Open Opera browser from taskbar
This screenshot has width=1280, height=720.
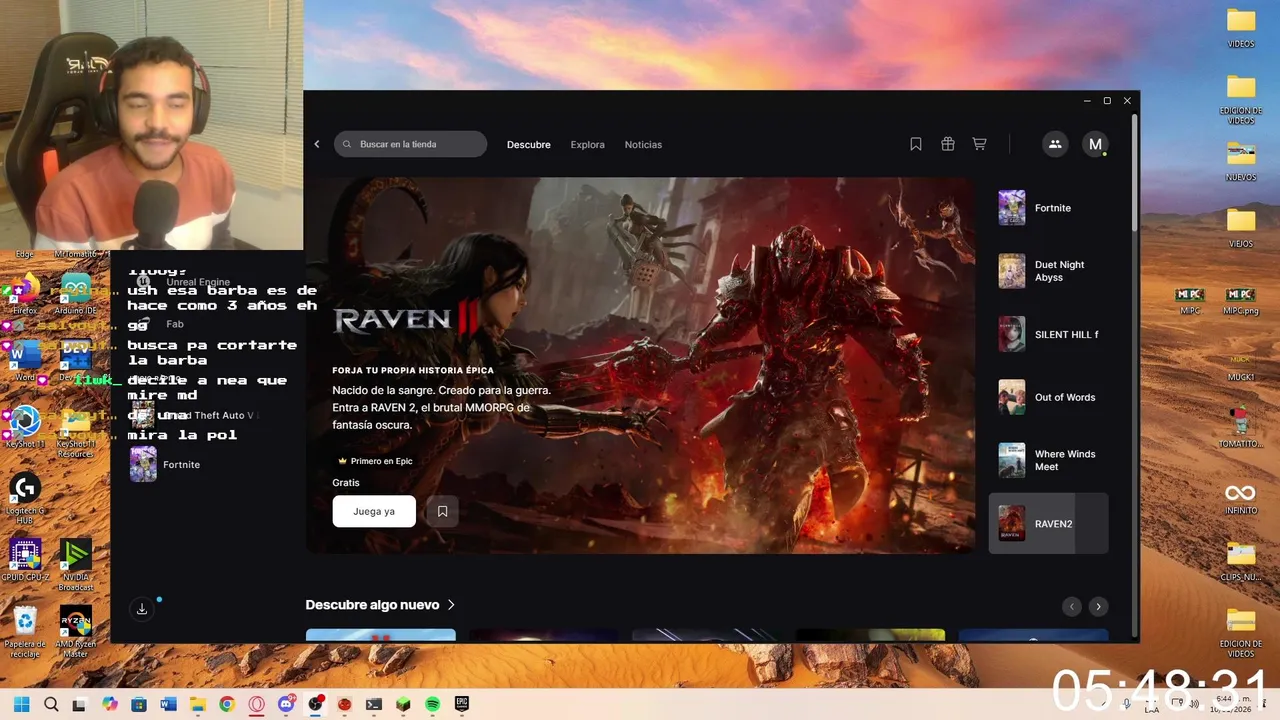click(256, 704)
